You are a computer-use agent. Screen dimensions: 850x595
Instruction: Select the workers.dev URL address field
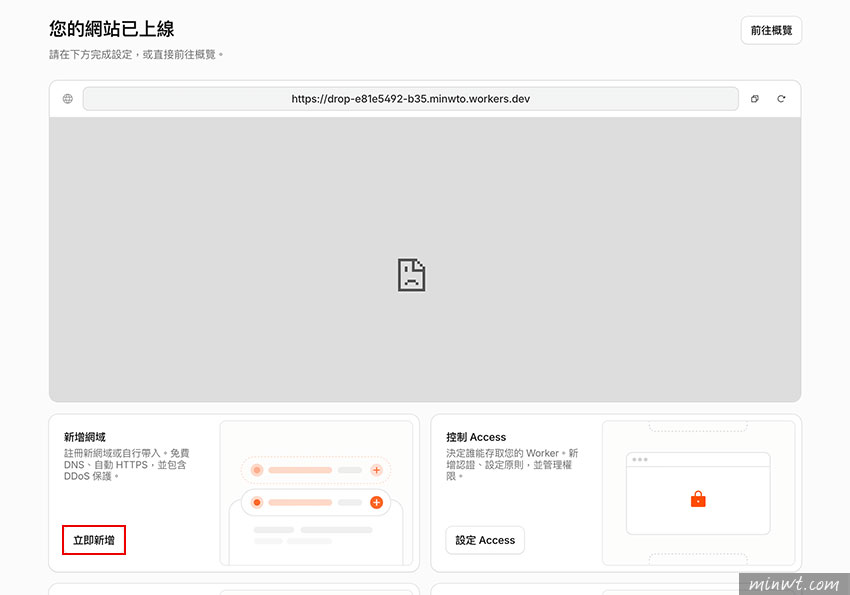tap(410, 99)
